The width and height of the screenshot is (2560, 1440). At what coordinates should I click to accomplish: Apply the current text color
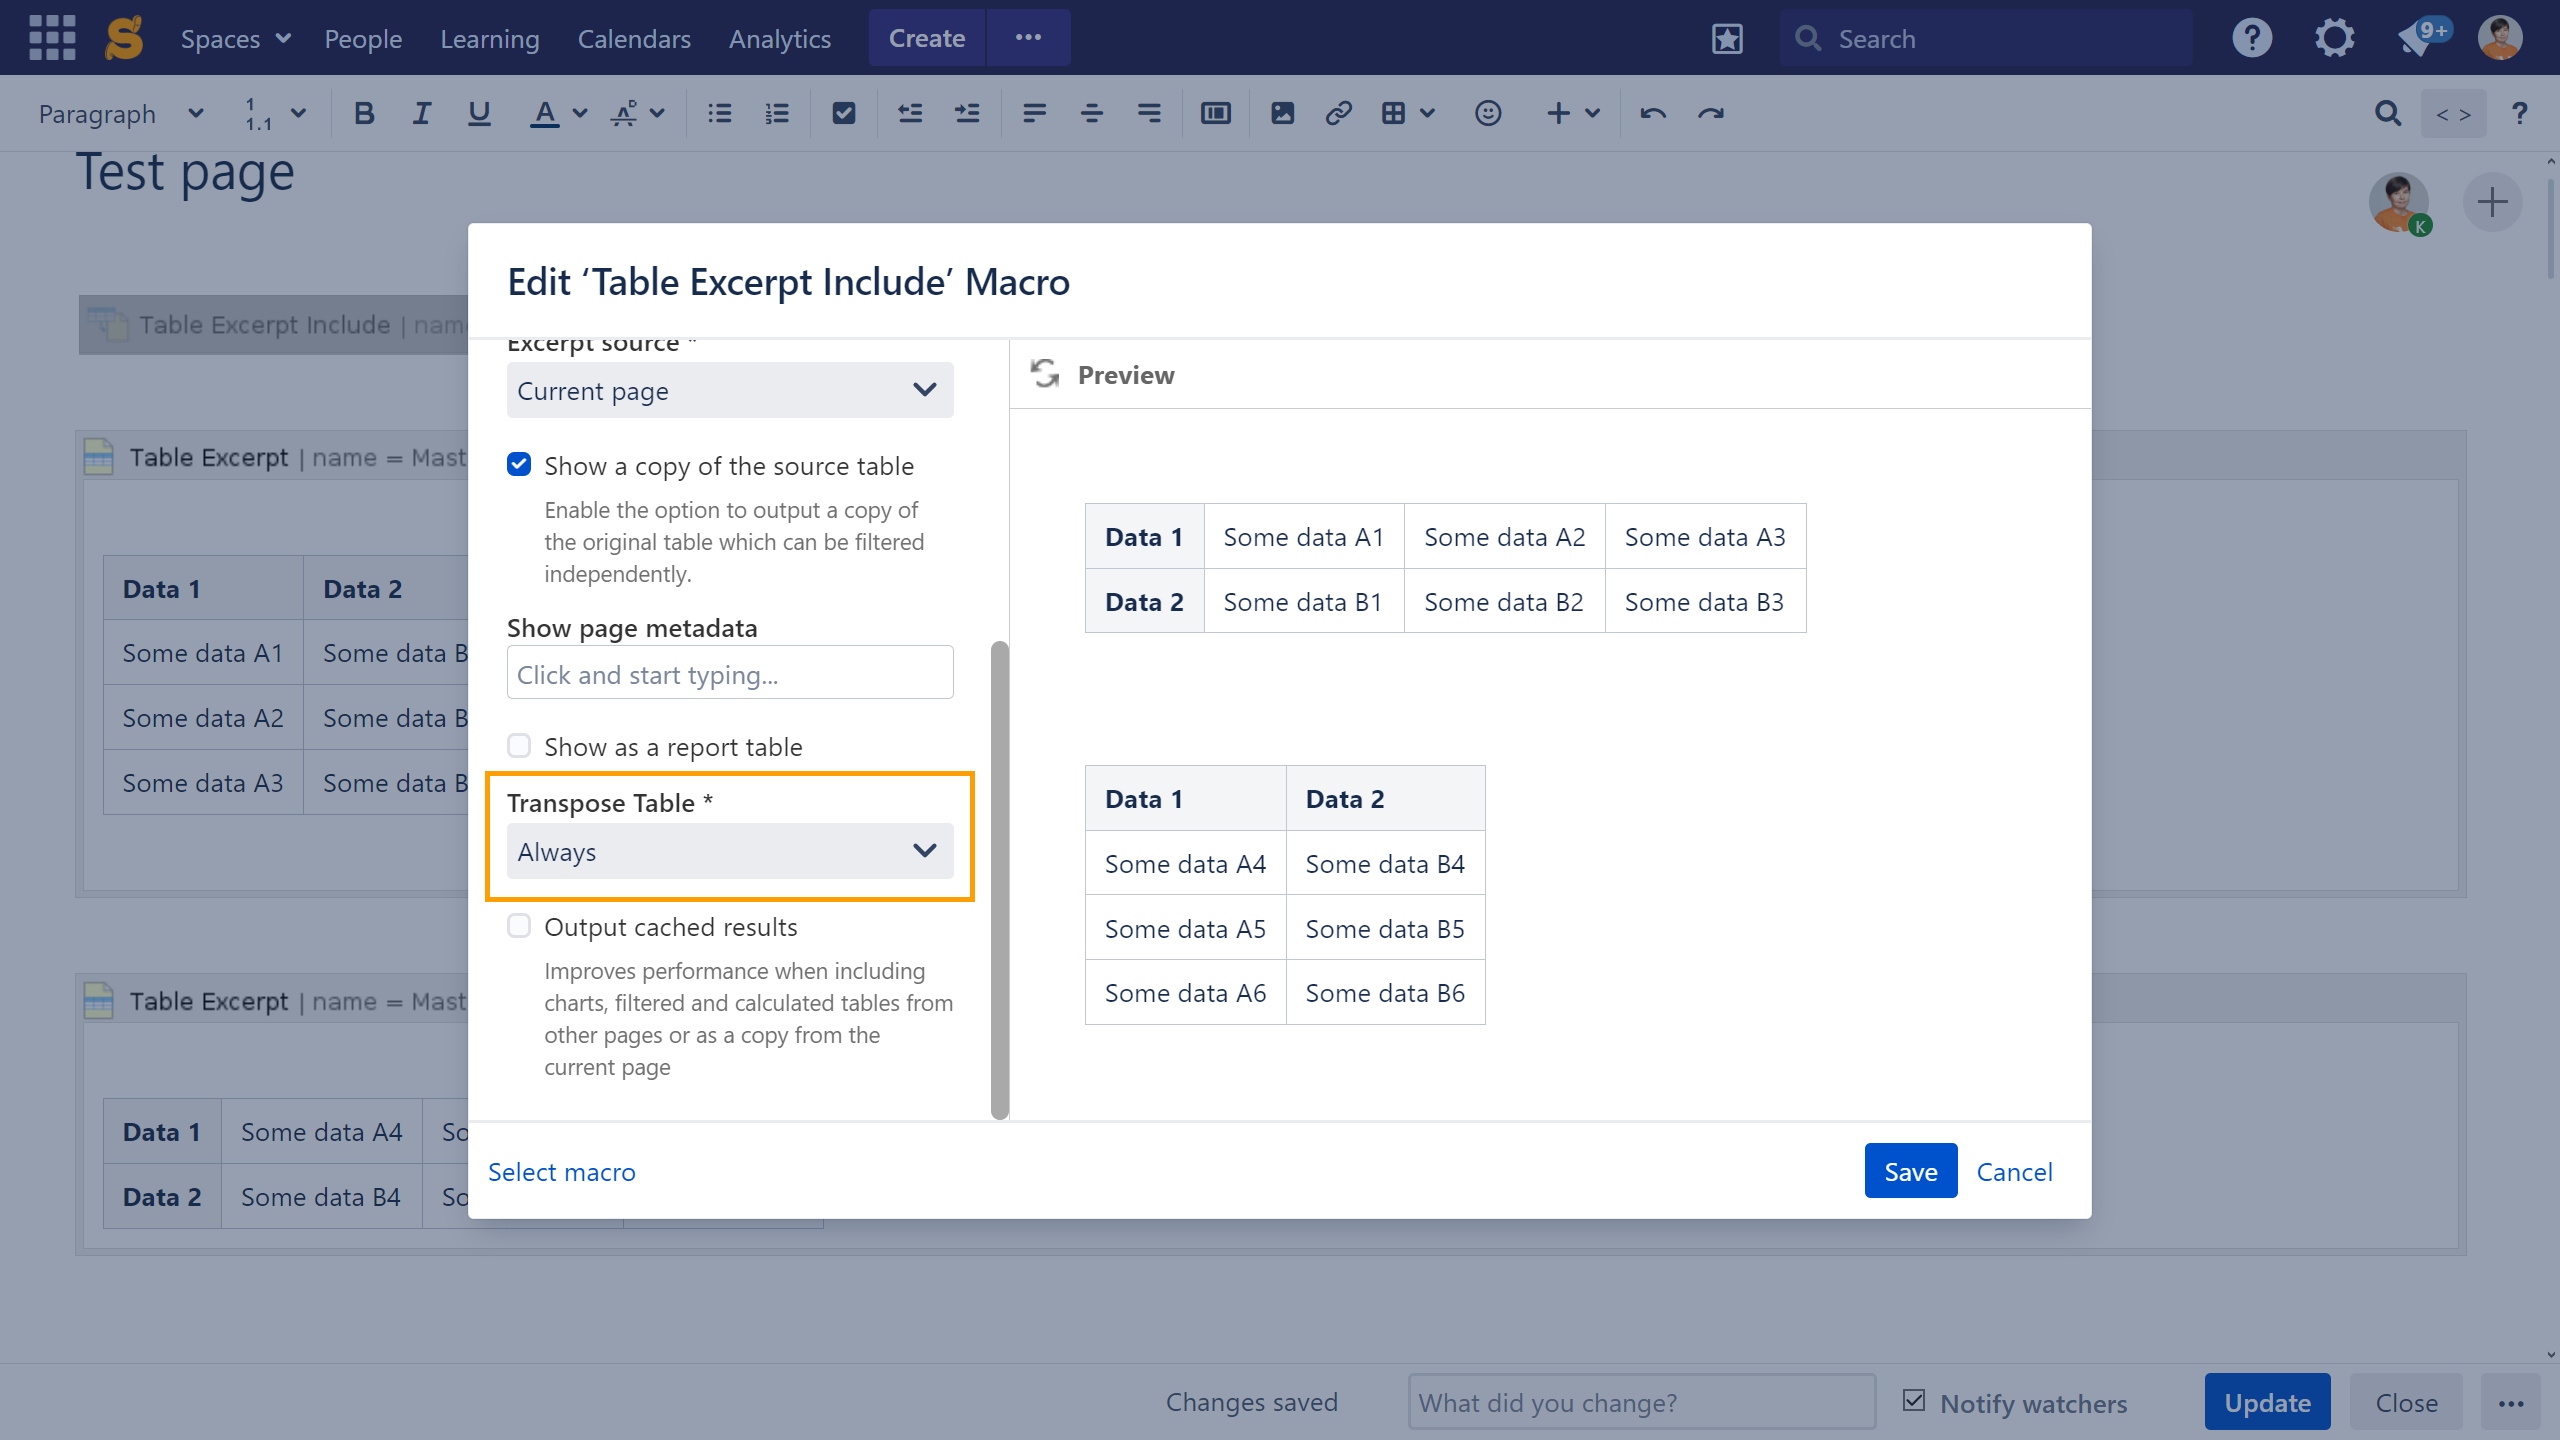pyautogui.click(x=544, y=113)
